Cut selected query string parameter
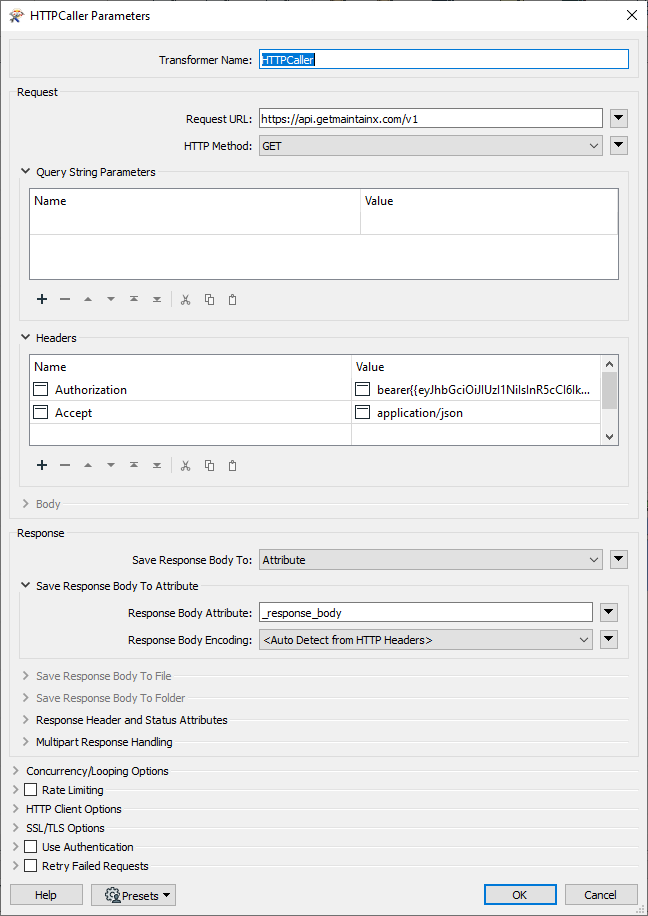 186,300
